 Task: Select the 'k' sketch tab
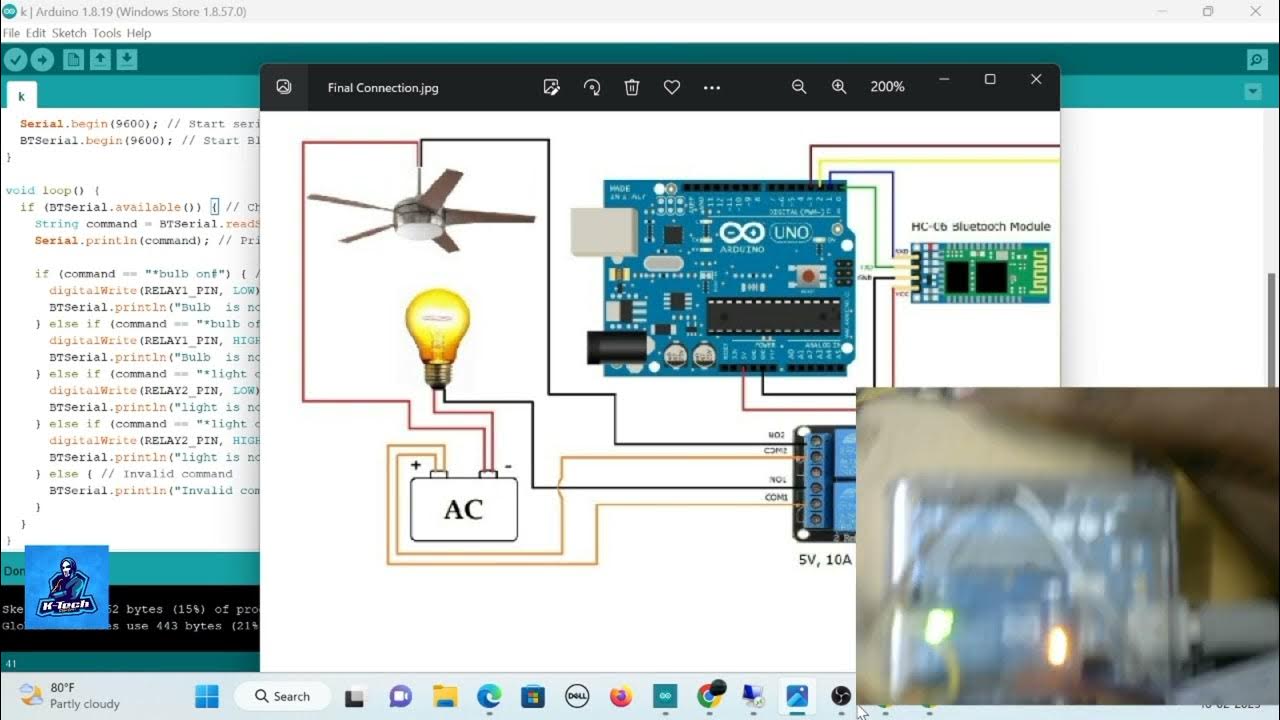(x=21, y=96)
